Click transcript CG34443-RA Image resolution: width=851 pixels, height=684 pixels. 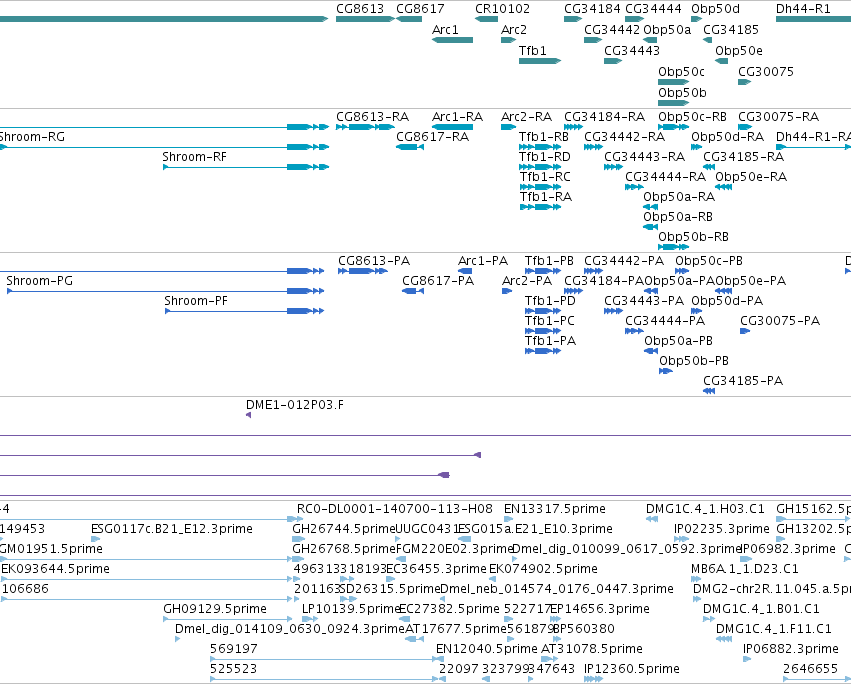coord(613,167)
